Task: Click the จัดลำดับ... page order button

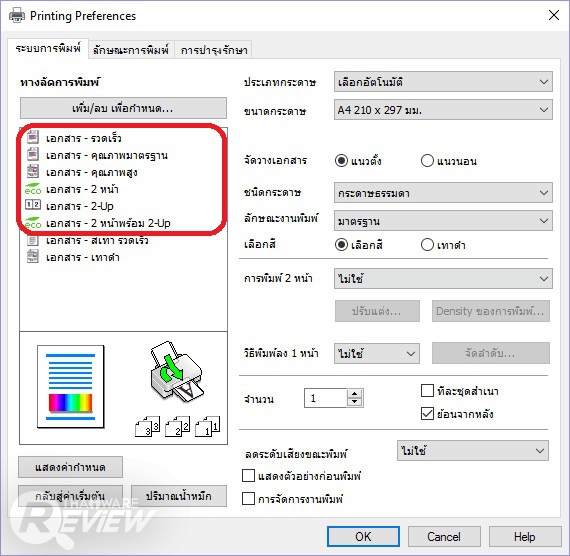Action: point(491,353)
